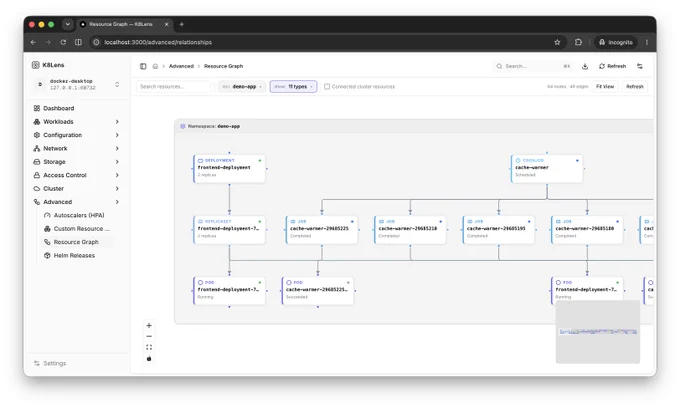This screenshot has height=408, width=680.
Task: Expand the Workloads section chevron
Action: 117,122
